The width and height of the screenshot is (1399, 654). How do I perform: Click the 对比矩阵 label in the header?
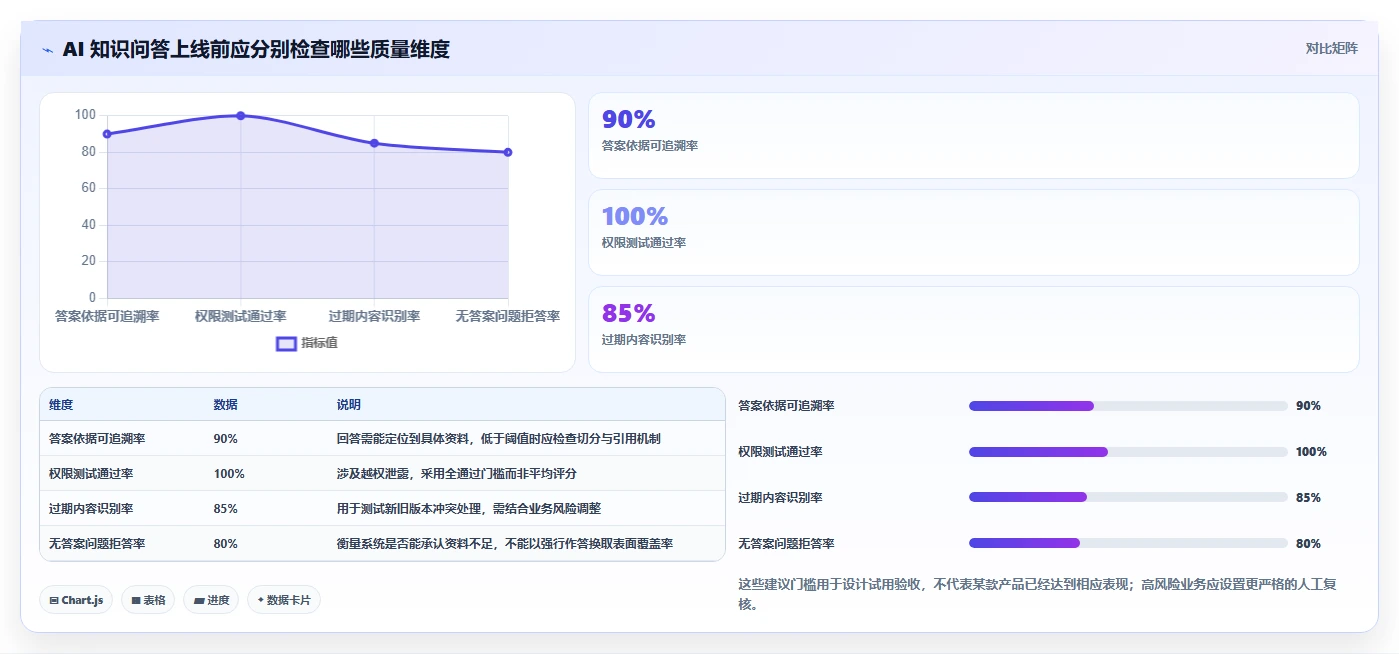click(1331, 48)
